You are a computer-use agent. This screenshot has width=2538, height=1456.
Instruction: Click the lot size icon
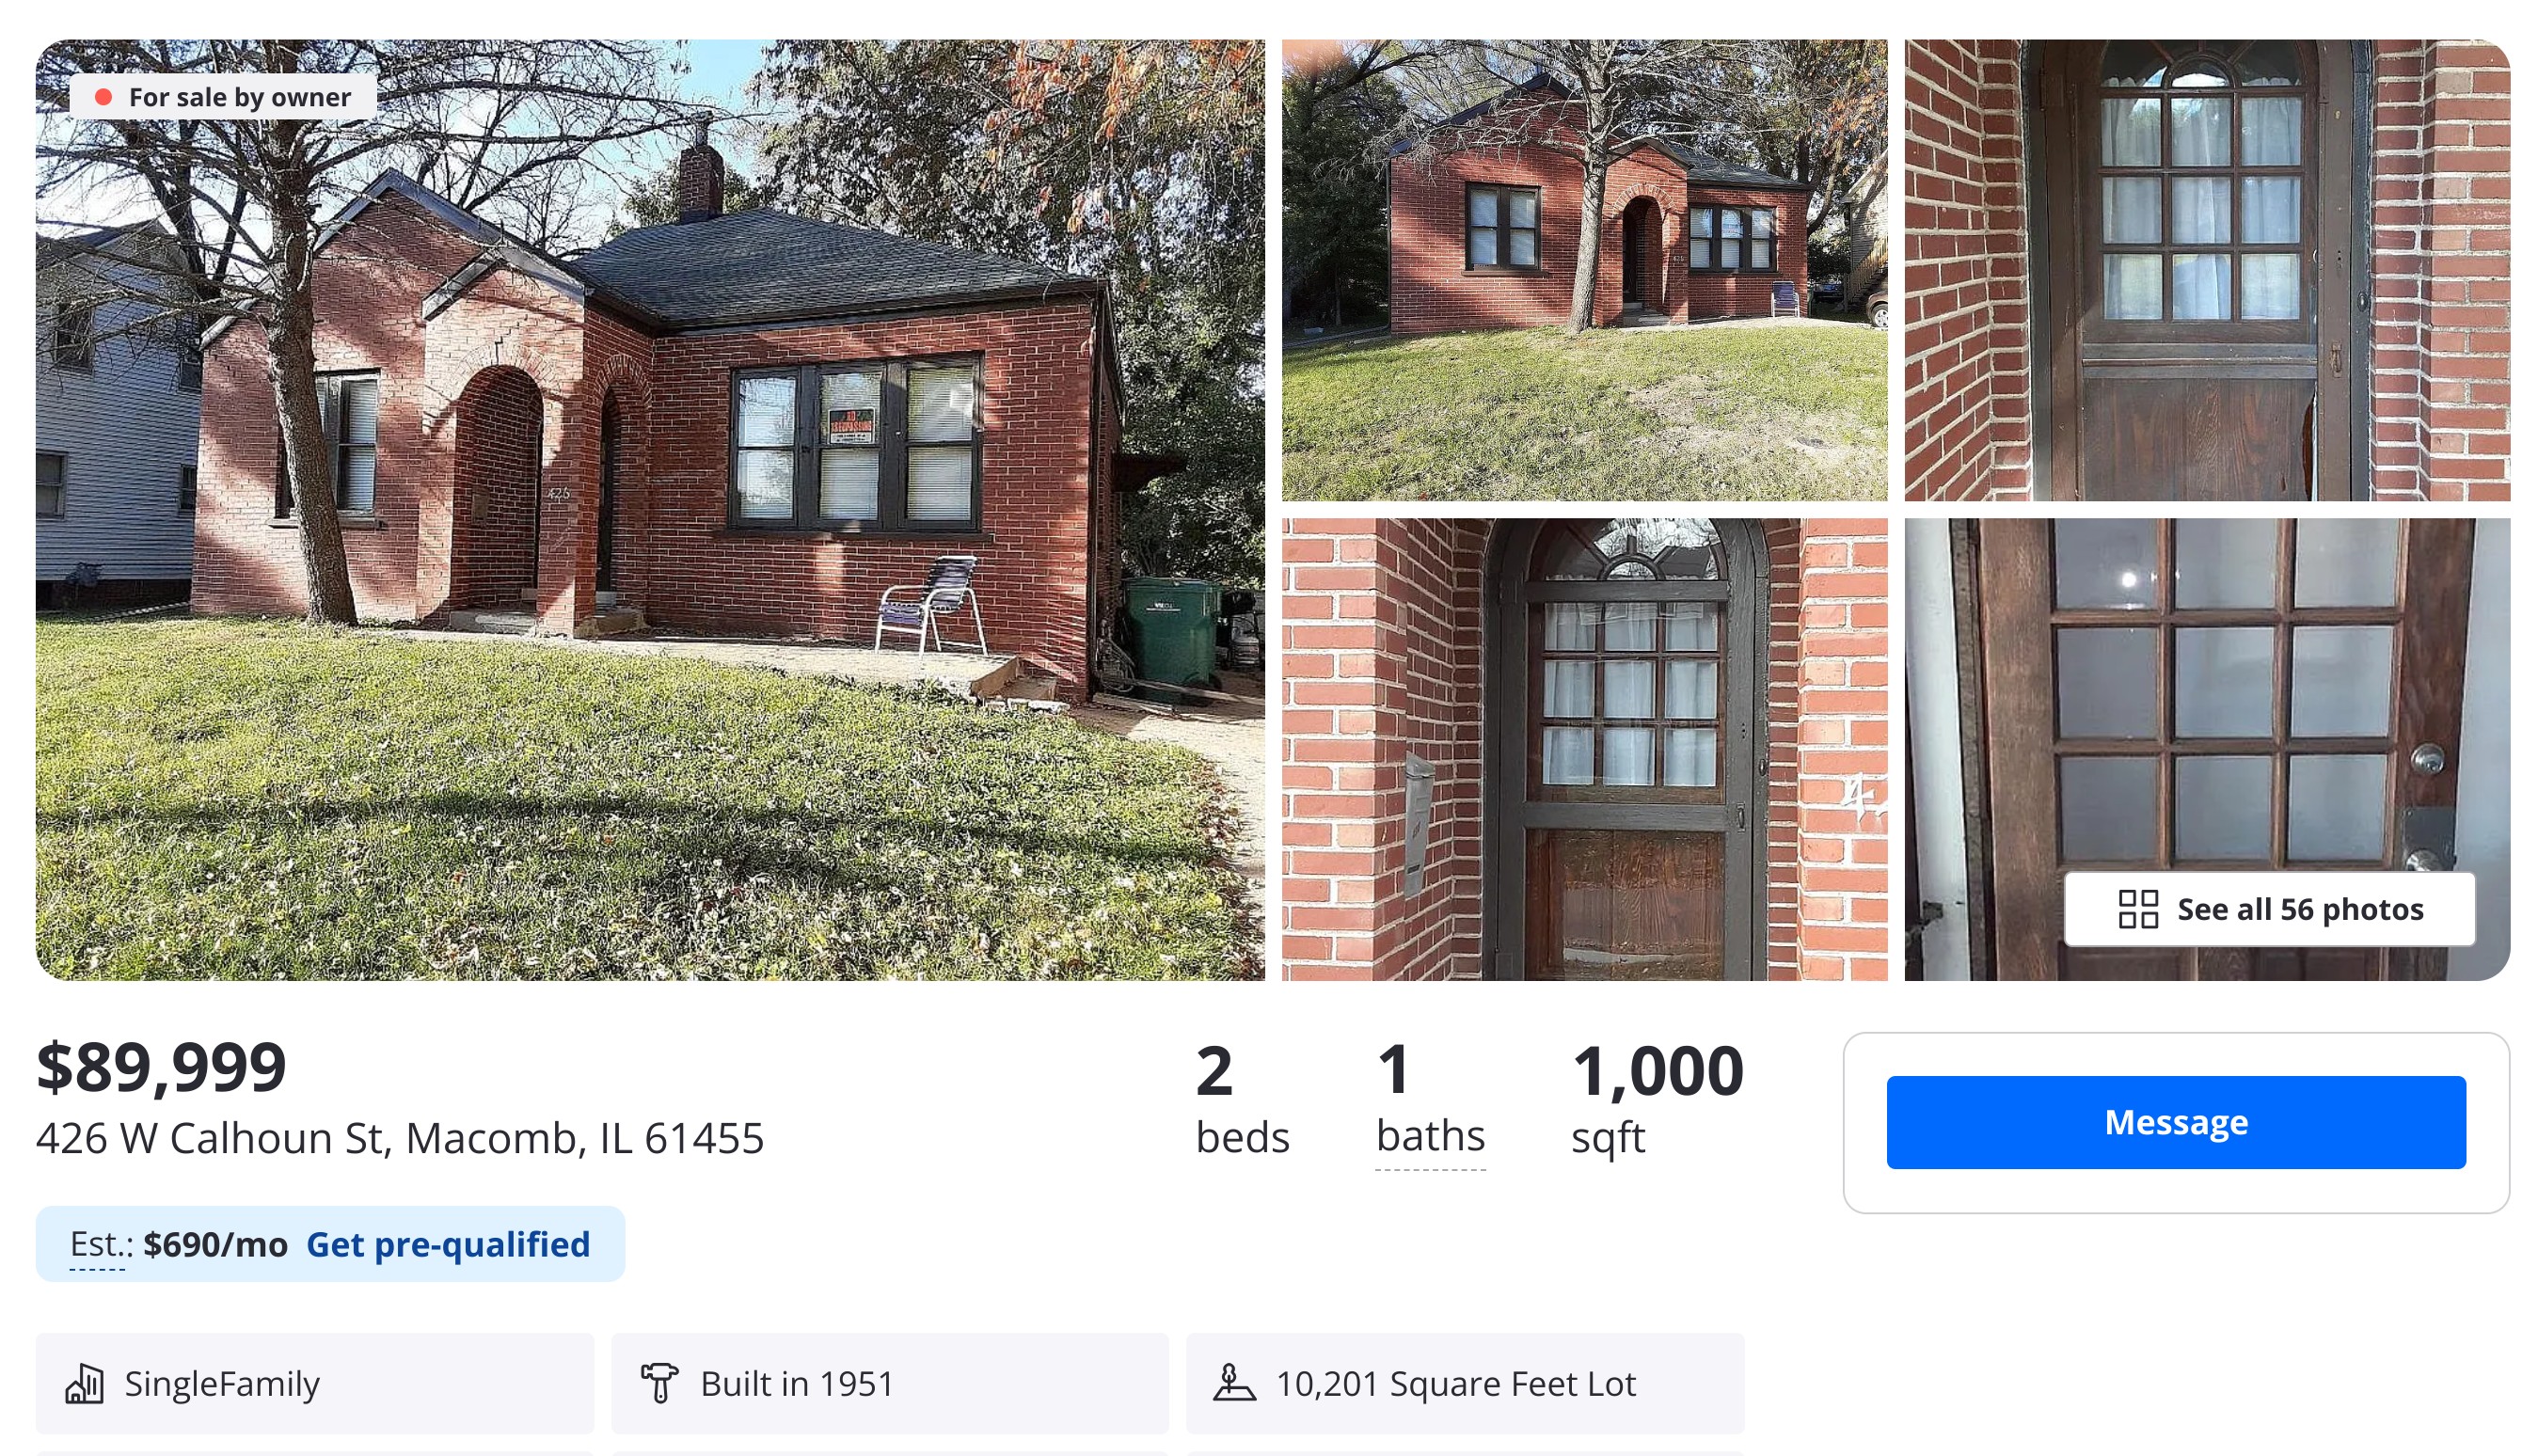(1234, 1384)
